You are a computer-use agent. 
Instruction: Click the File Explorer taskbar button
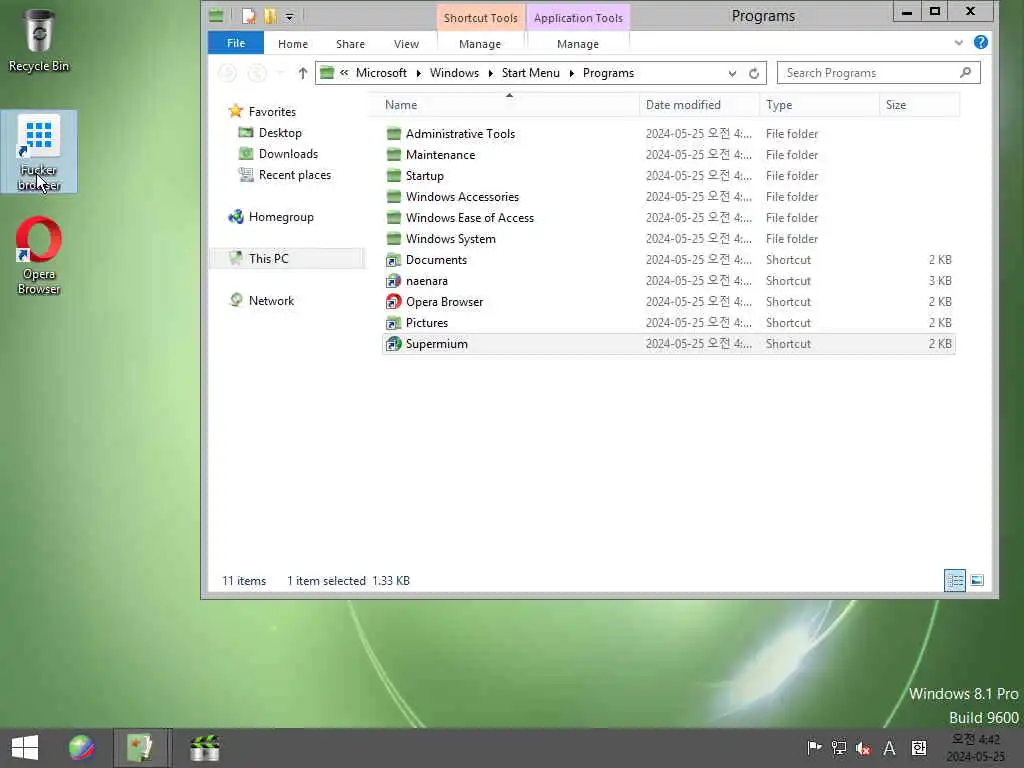pos(140,748)
